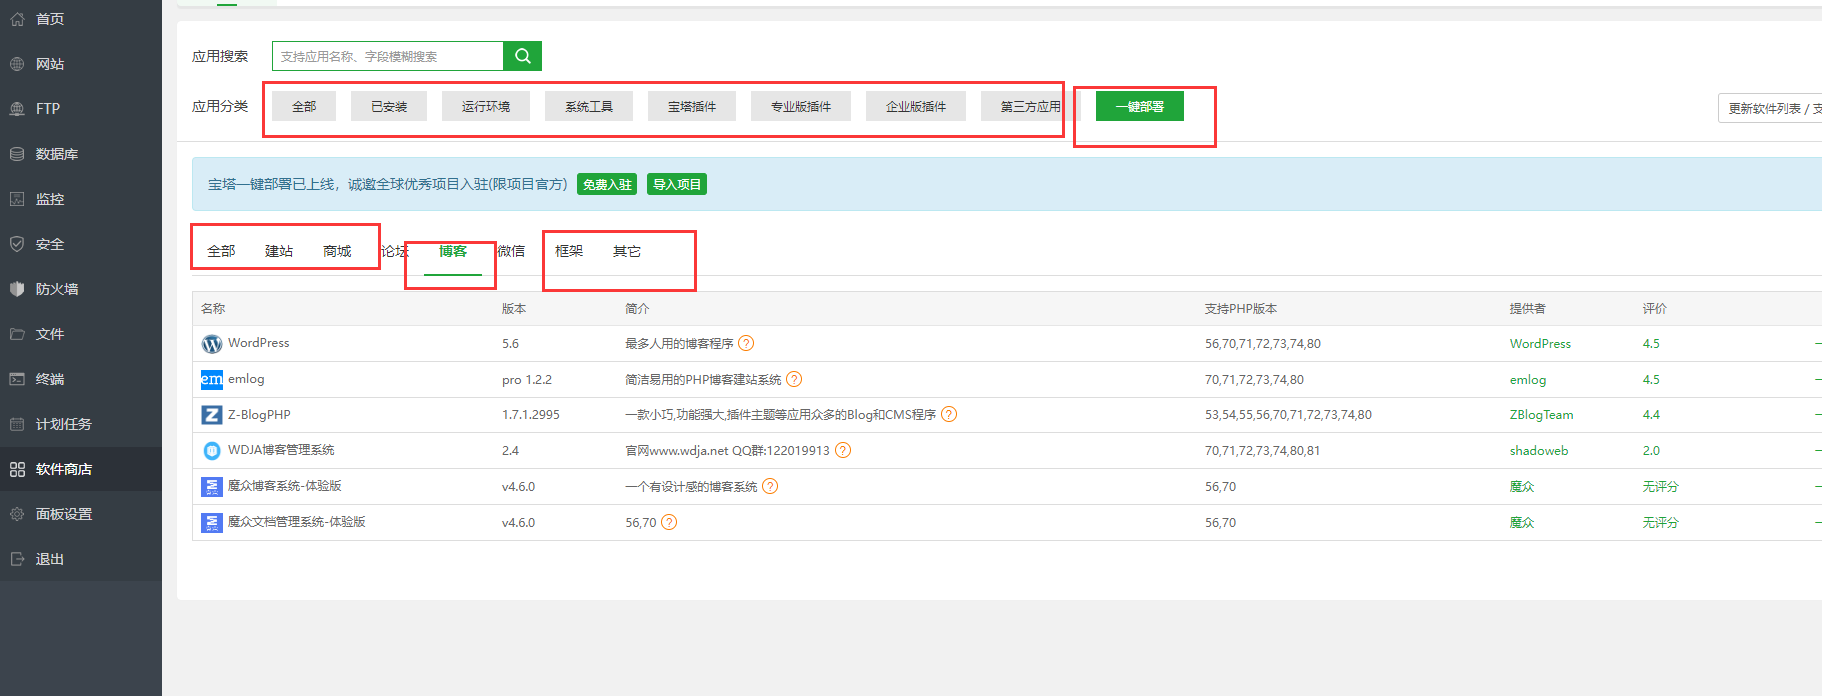Image resolution: width=1822 pixels, height=696 pixels.
Task: Click the home icon in the sidebar
Action: tap(17, 19)
